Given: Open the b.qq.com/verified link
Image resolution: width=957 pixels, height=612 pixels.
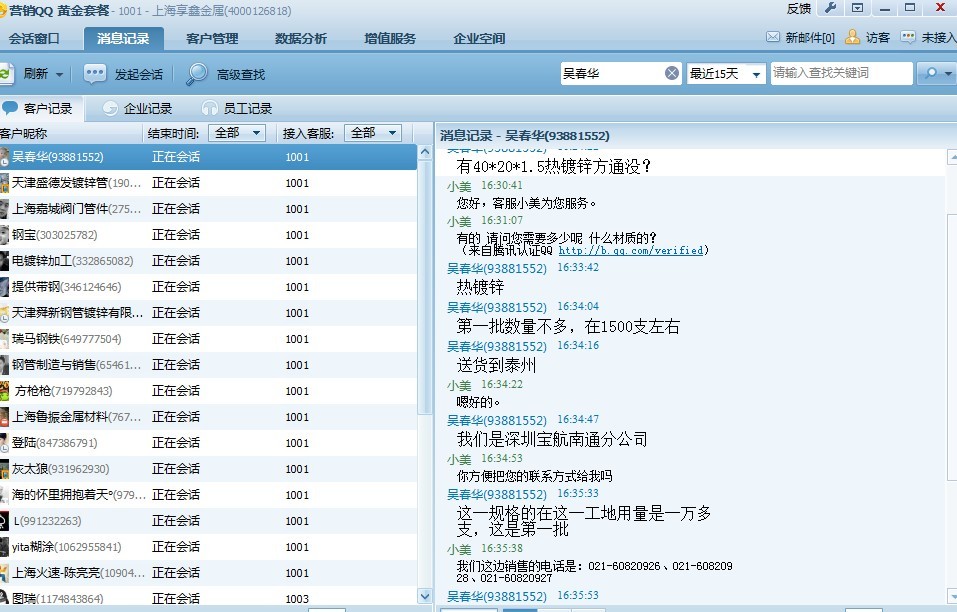Looking at the screenshot, I should coord(630,250).
